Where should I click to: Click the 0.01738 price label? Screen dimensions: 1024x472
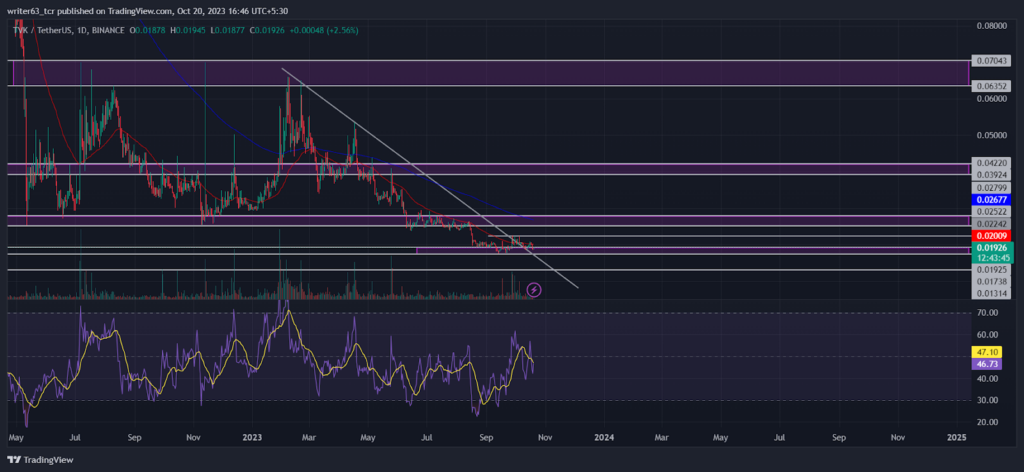click(991, 281)
